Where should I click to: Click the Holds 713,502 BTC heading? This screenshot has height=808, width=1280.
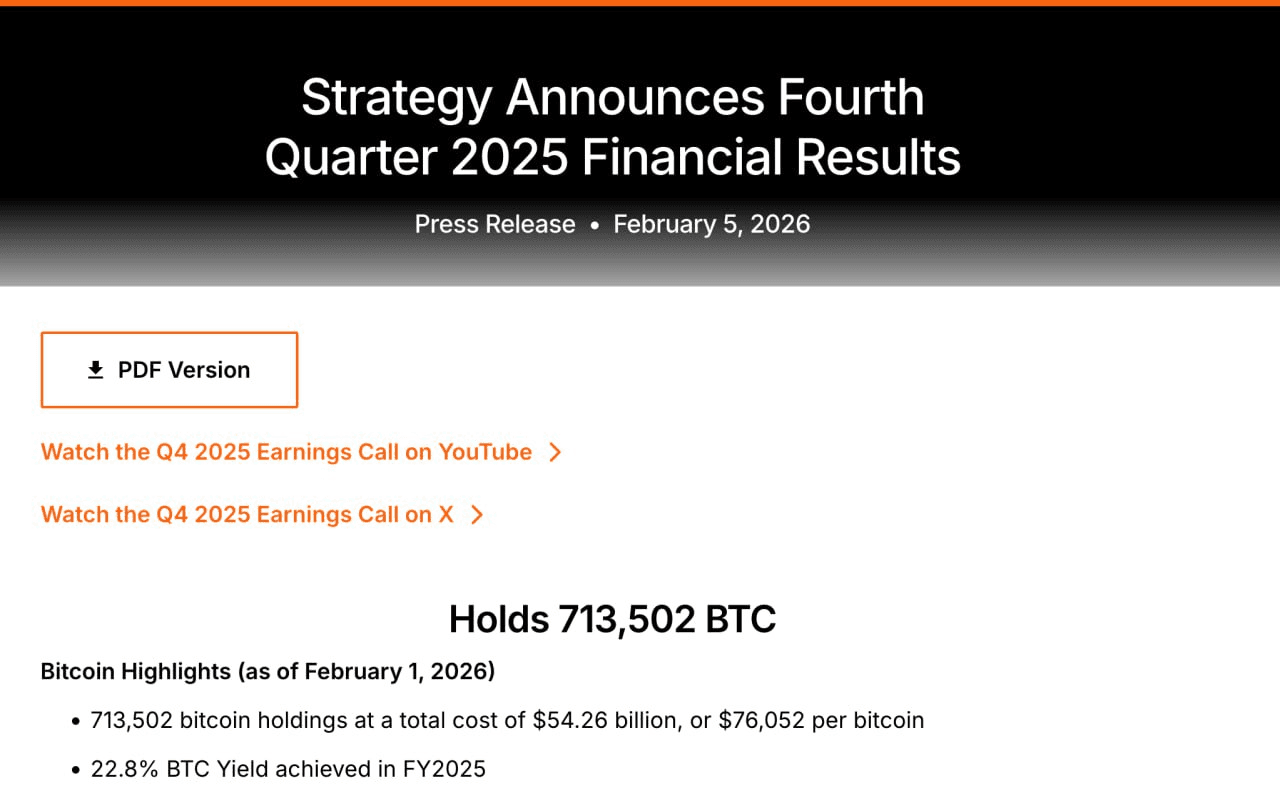(x=612, y=619)
